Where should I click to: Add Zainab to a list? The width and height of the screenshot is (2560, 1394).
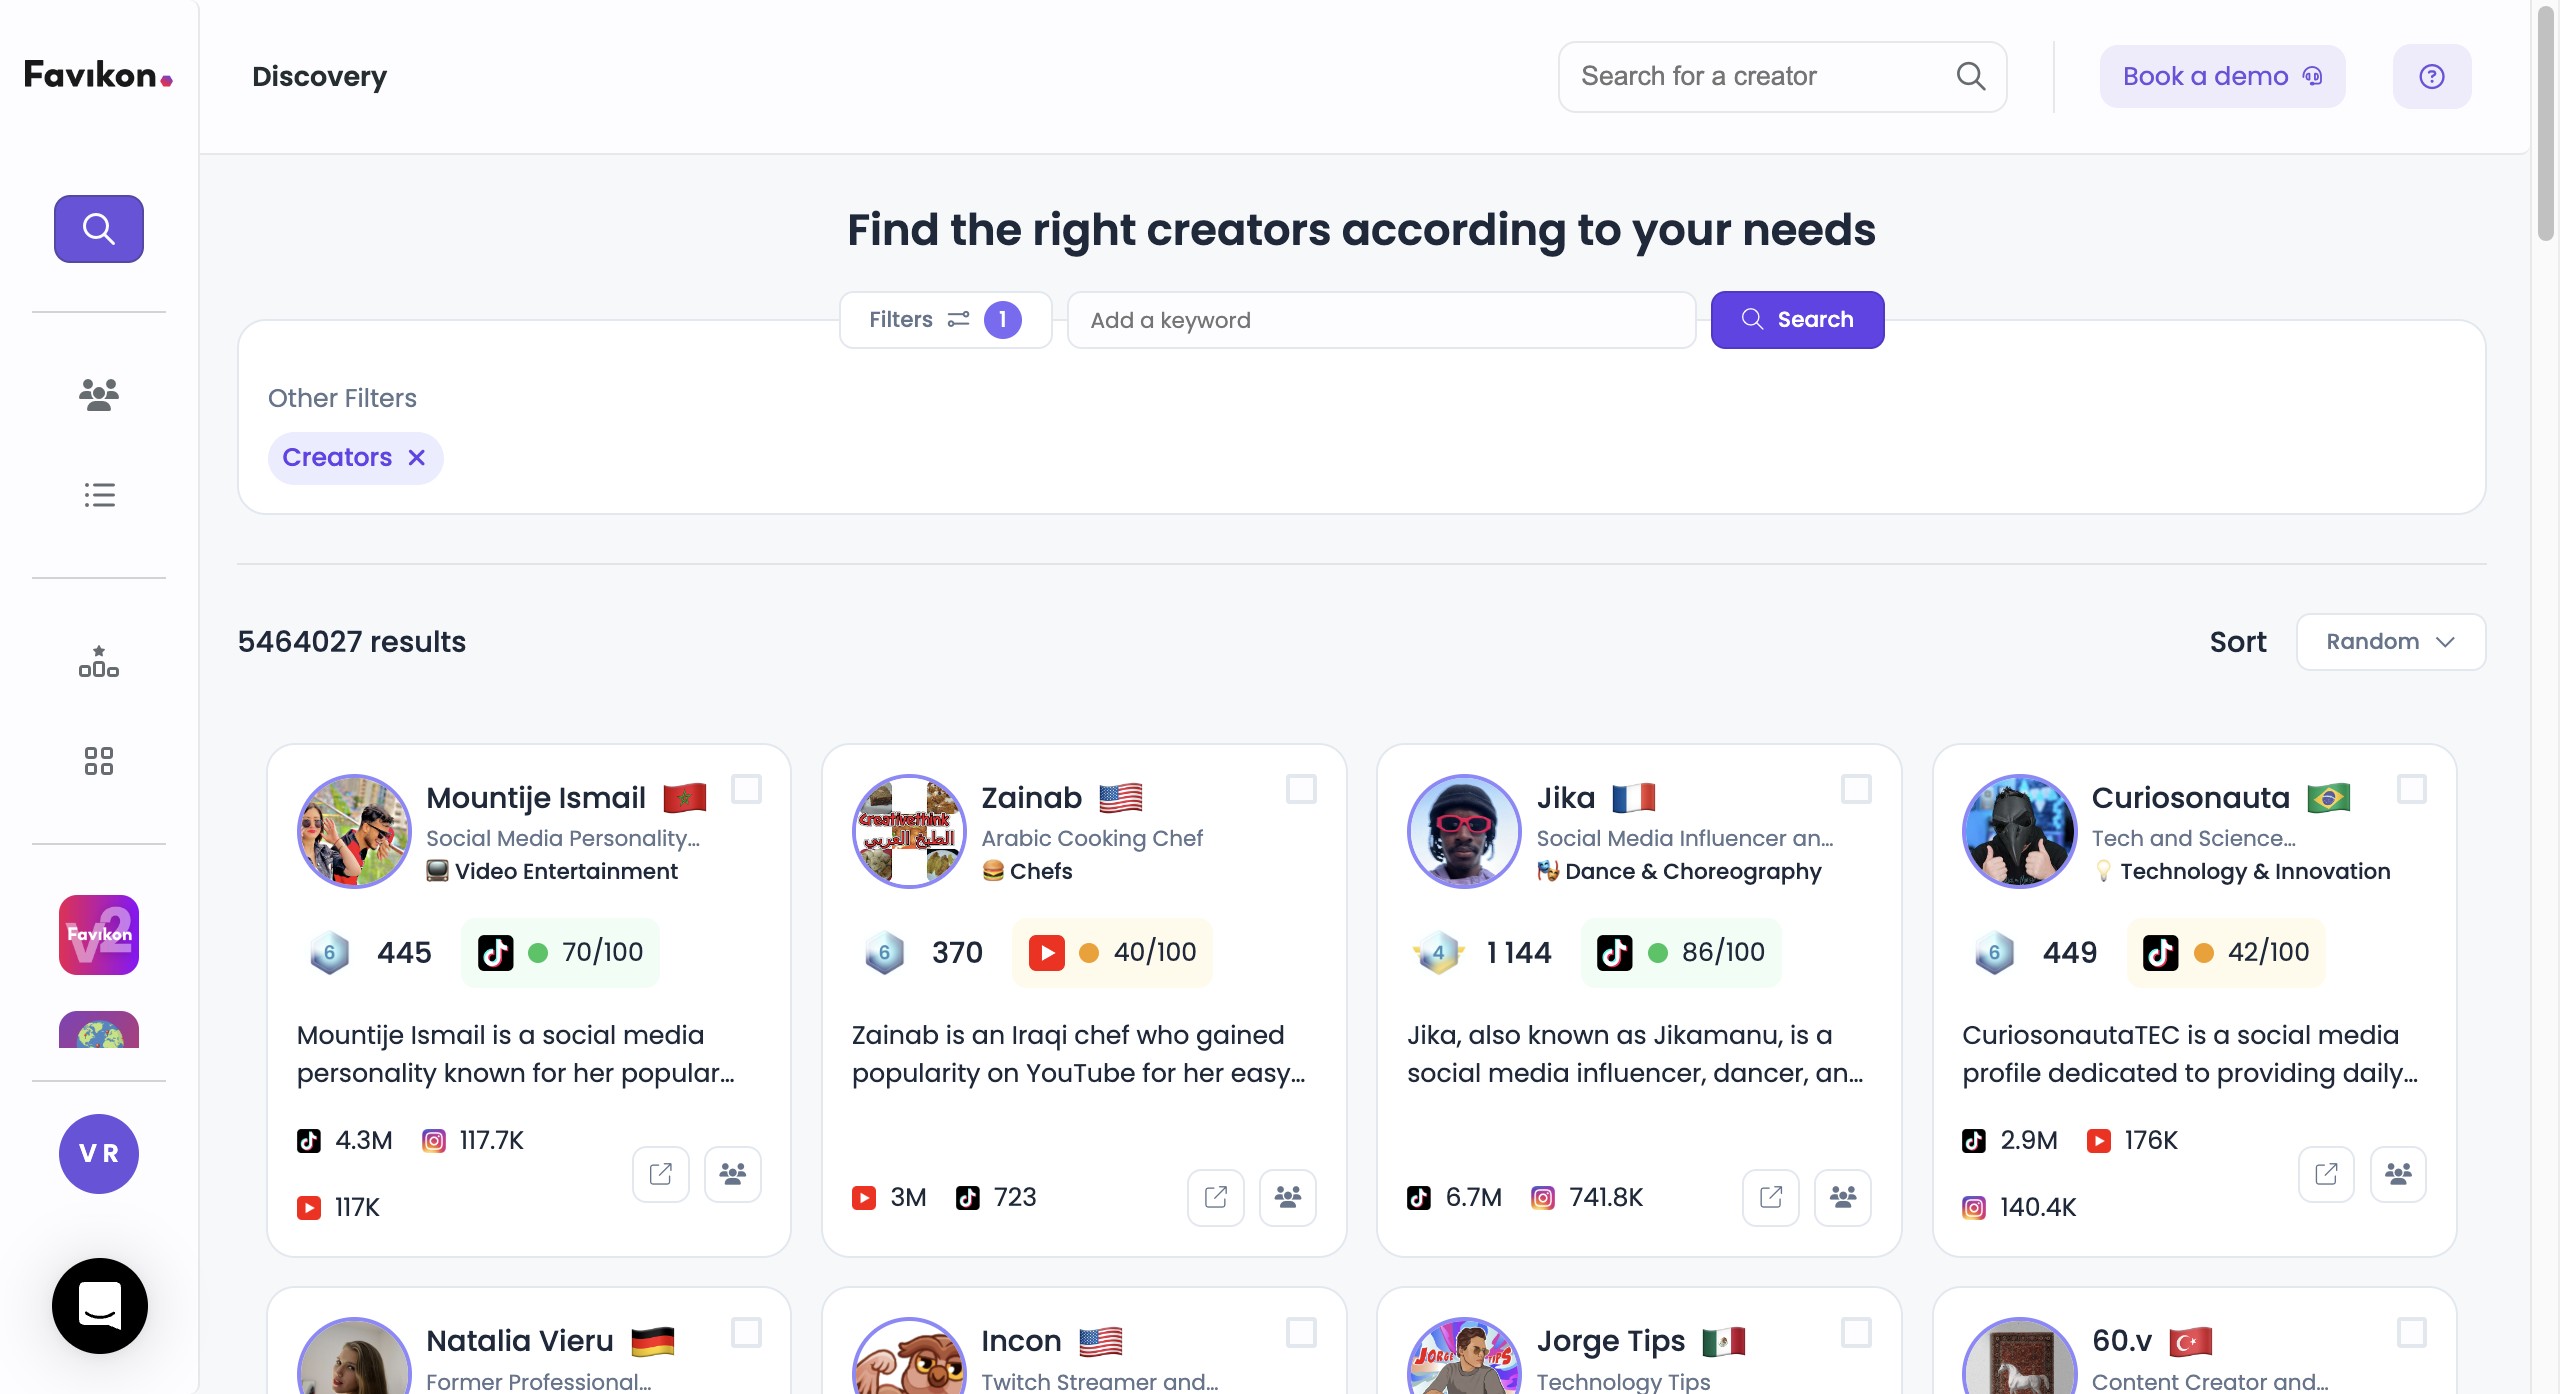point(1287,1197)
